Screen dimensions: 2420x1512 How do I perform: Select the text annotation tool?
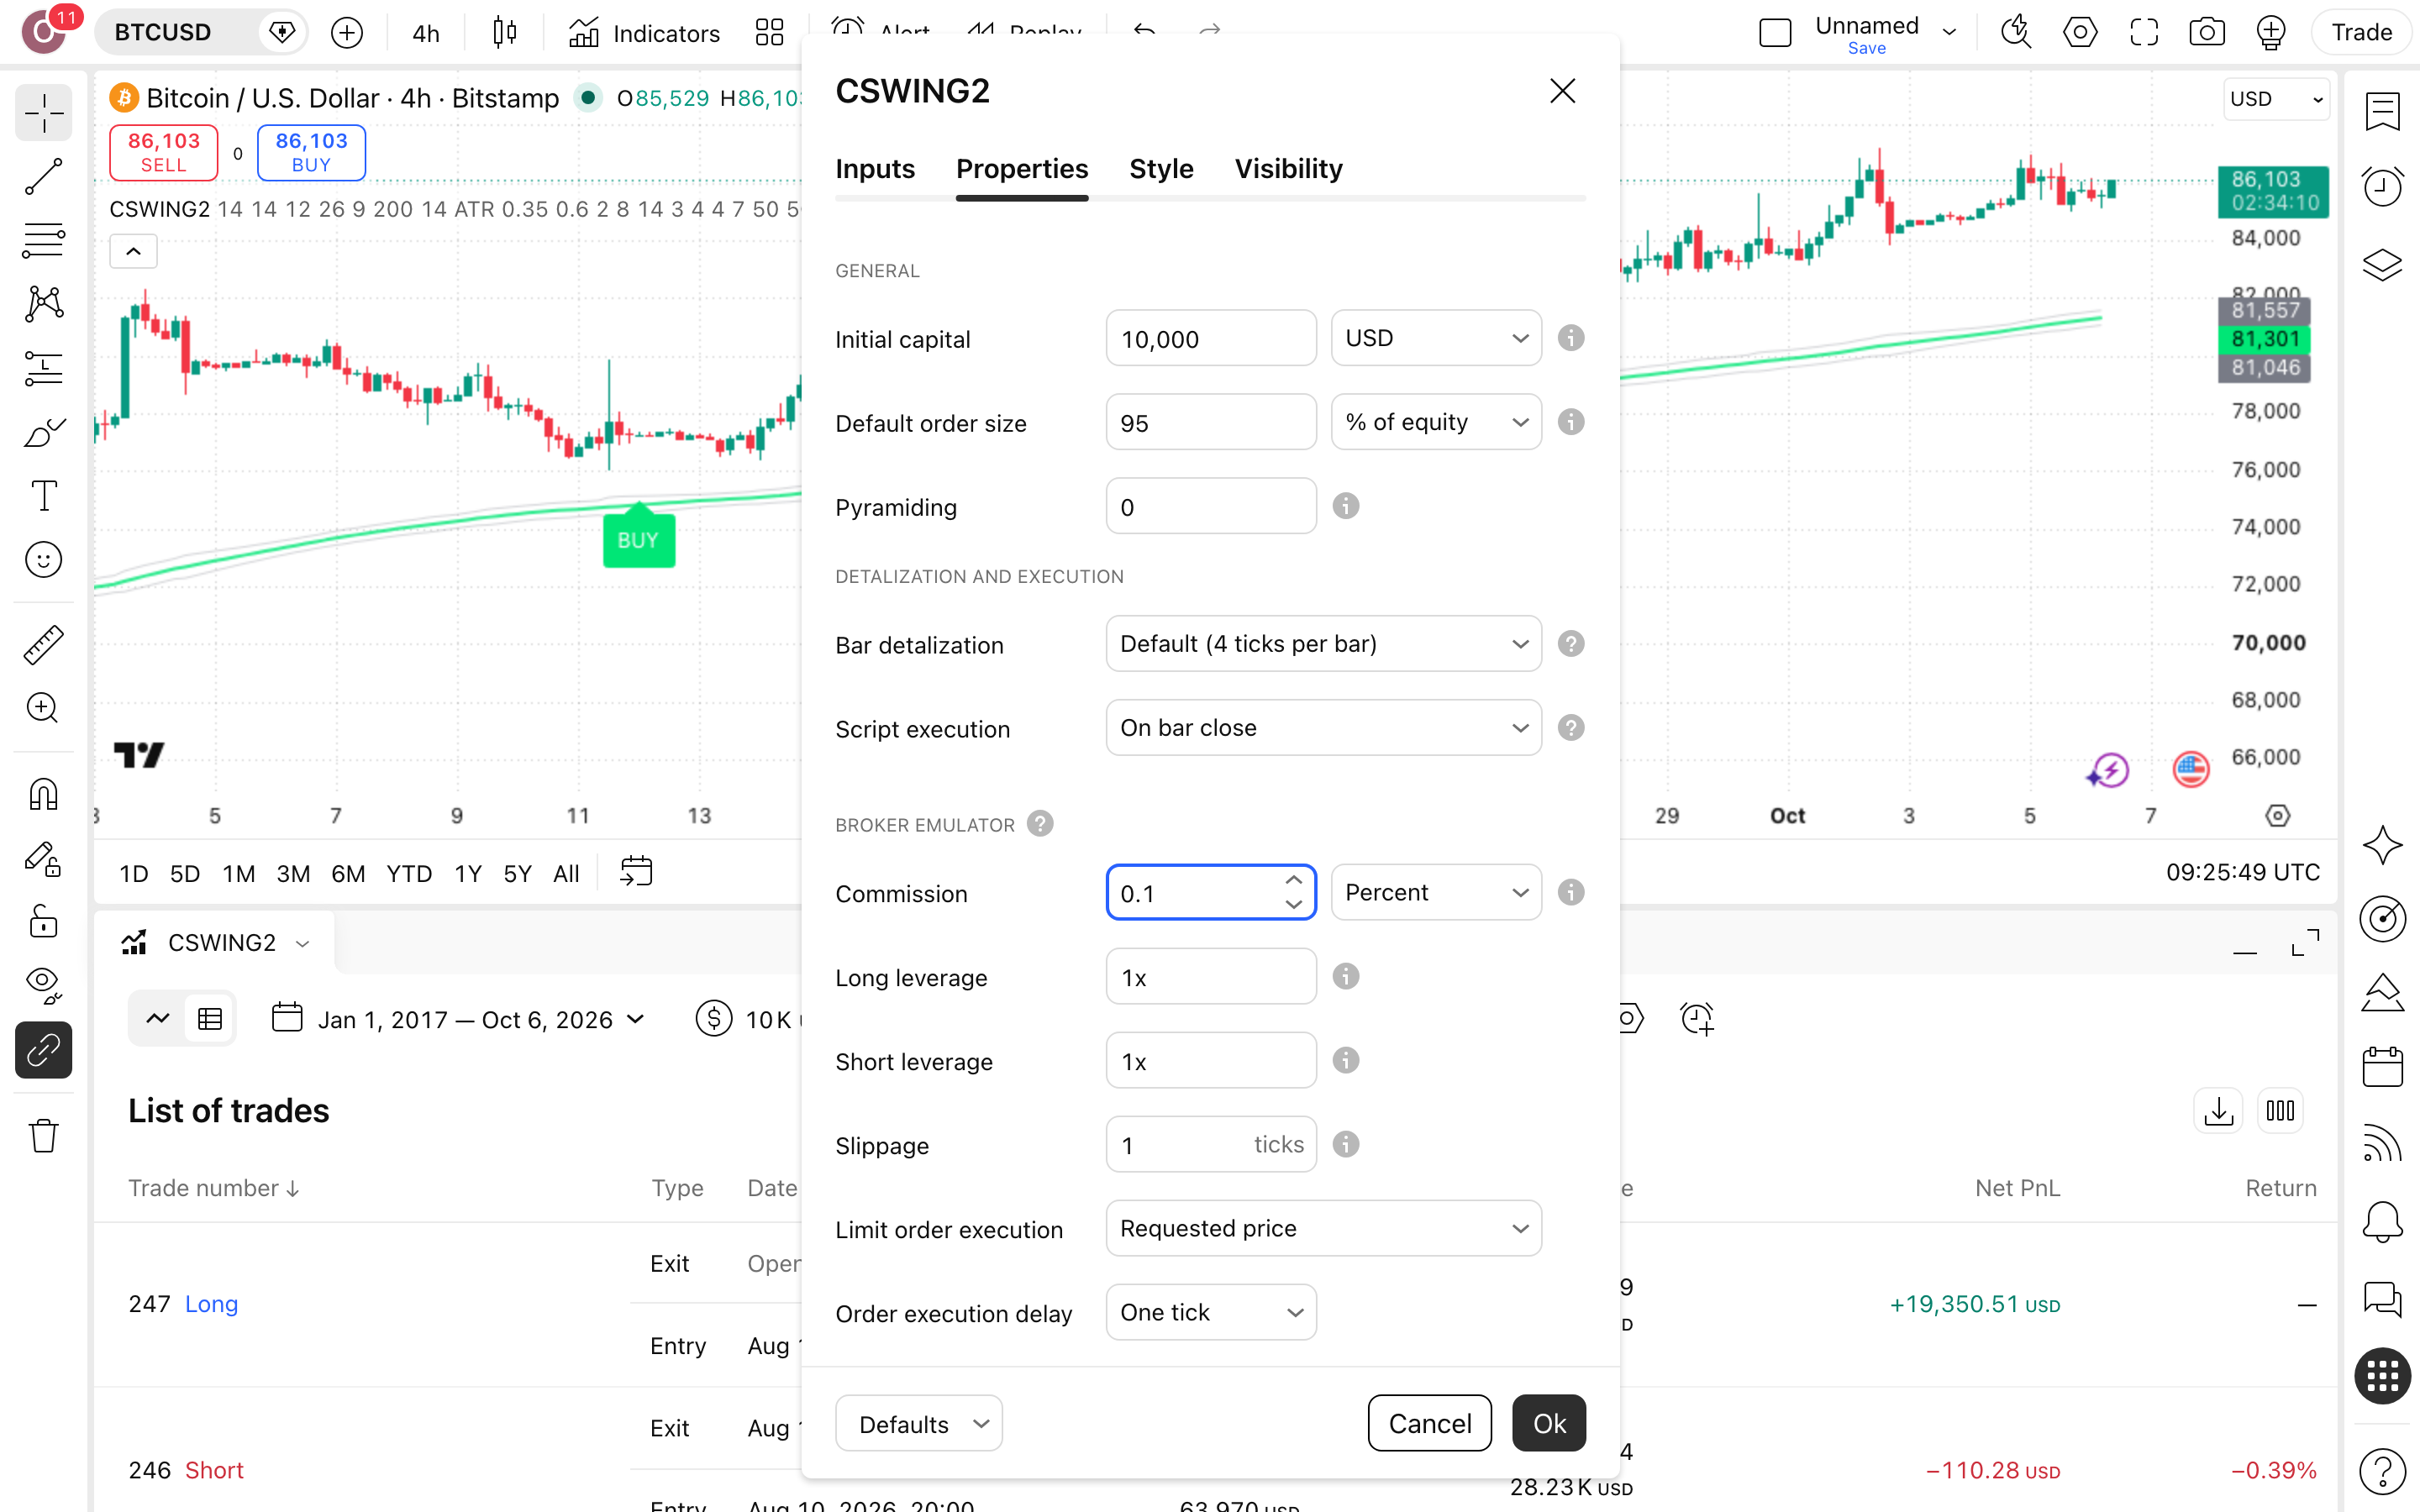coord(43,496)
